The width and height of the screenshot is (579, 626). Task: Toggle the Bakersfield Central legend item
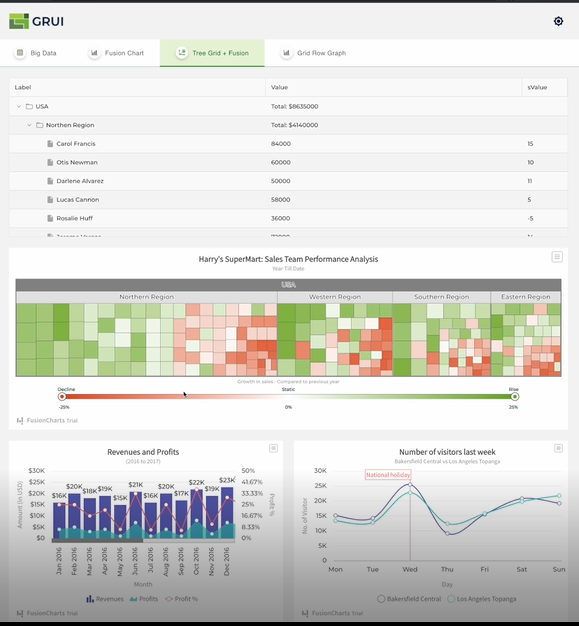(x=409, y=599)
